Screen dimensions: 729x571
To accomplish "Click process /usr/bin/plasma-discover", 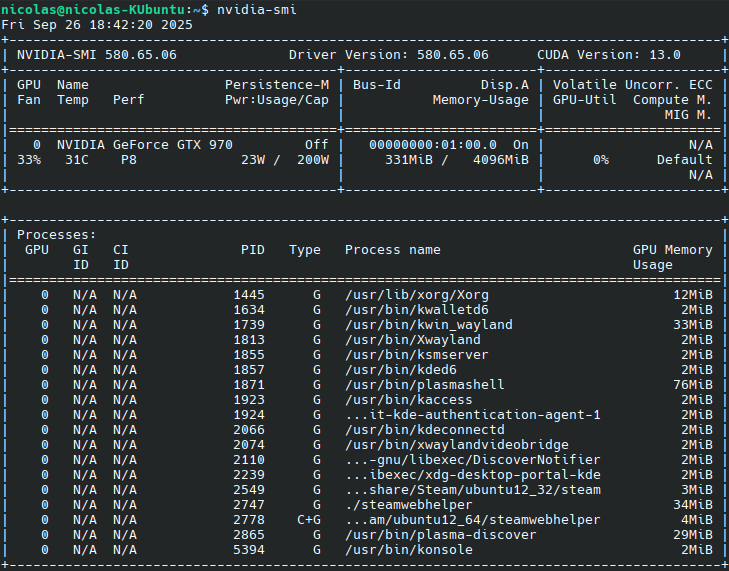I will pos(441,535).
